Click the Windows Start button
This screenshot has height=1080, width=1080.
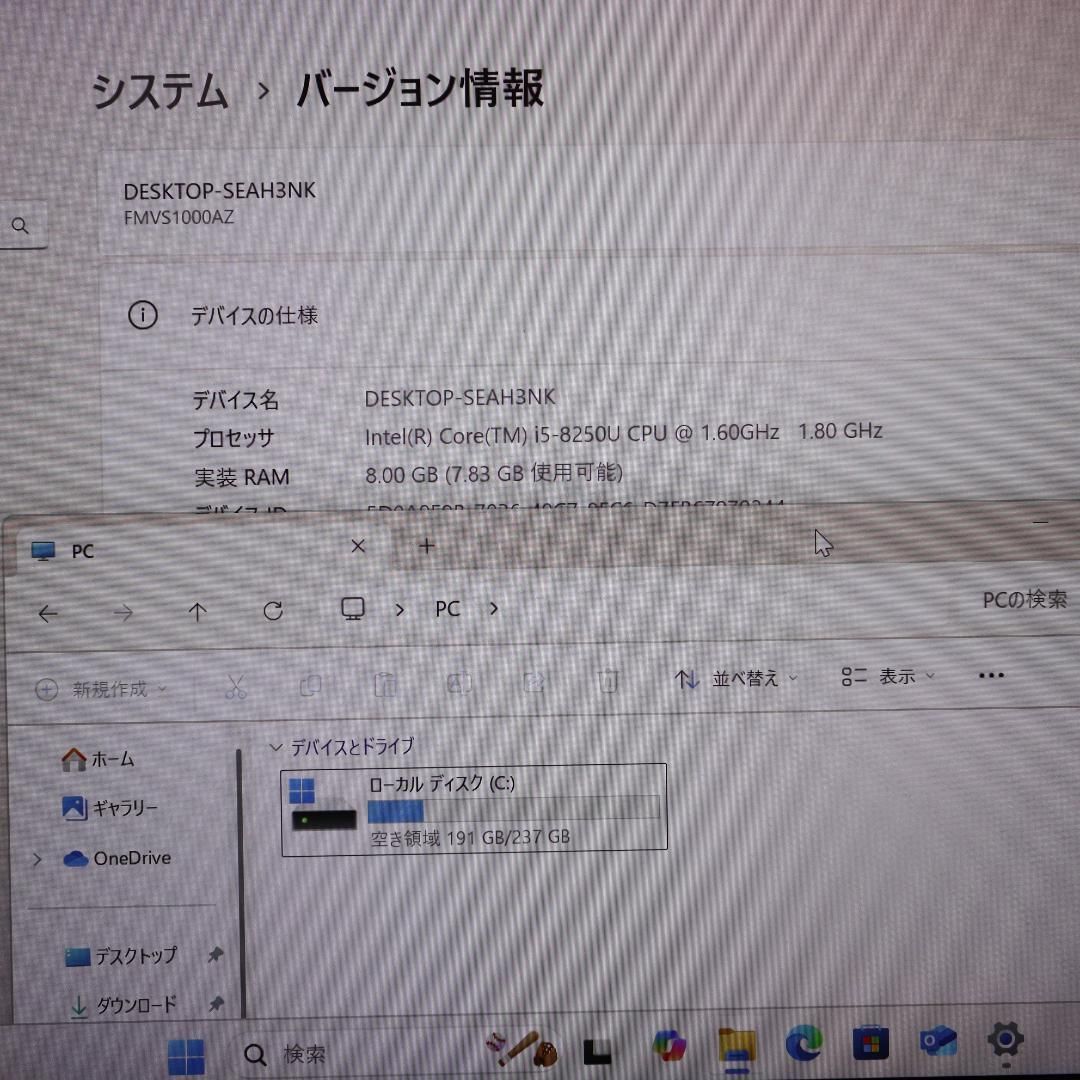[186, 1055]
